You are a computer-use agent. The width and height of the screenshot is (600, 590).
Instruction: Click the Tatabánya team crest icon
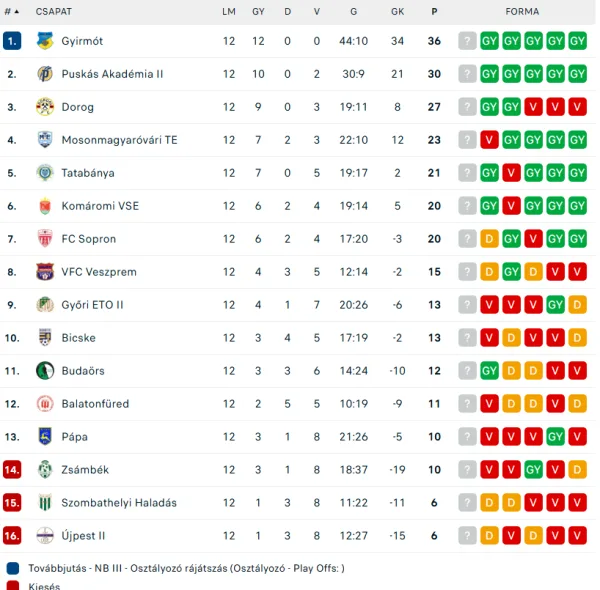tap(44, 173)
